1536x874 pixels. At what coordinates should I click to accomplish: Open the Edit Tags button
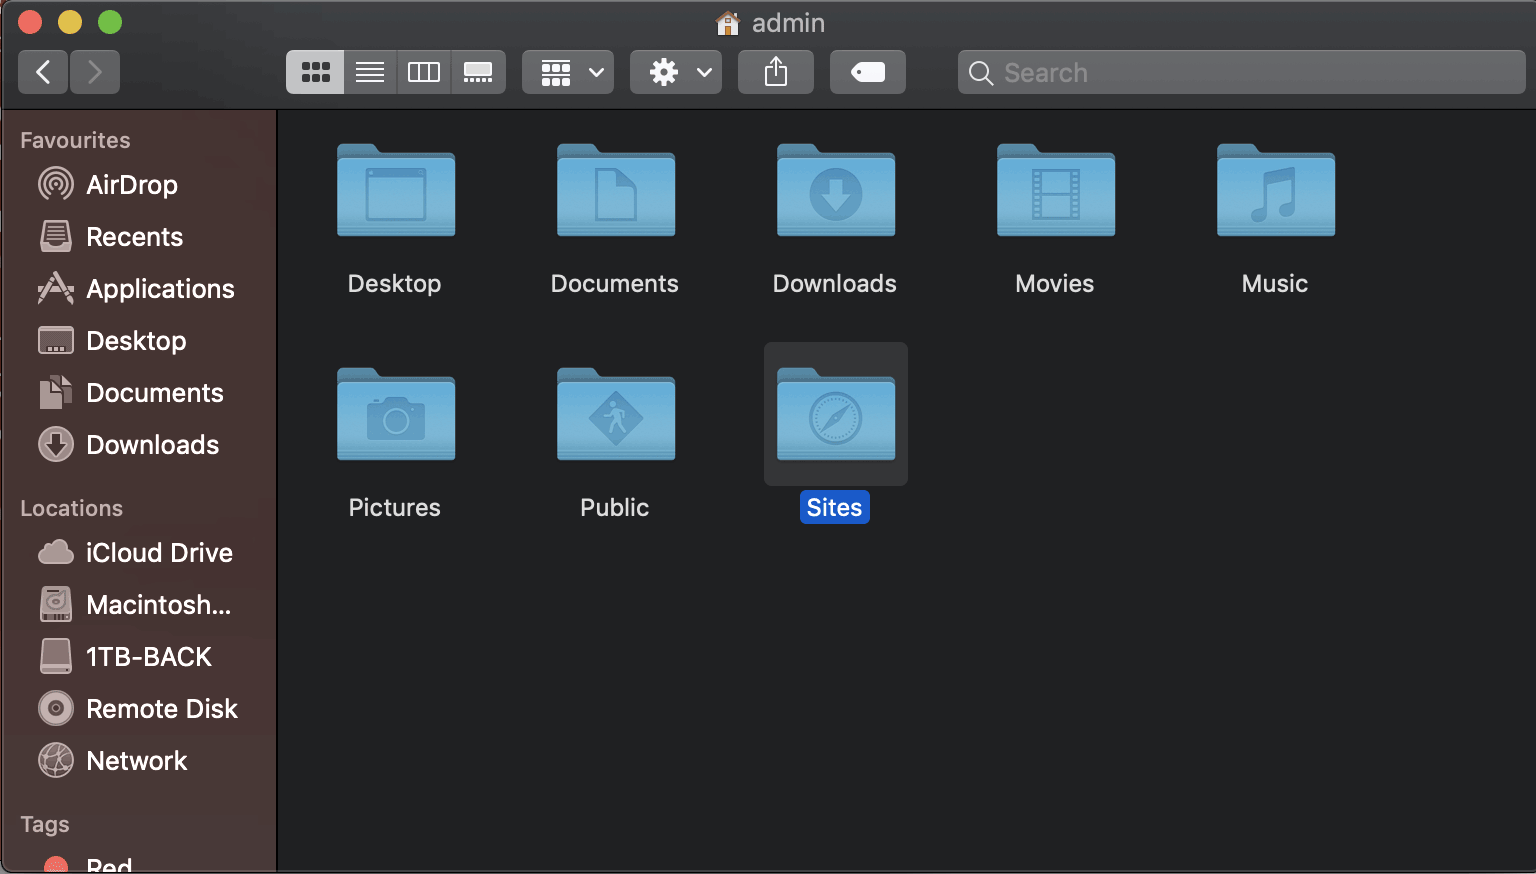[867, 72]
